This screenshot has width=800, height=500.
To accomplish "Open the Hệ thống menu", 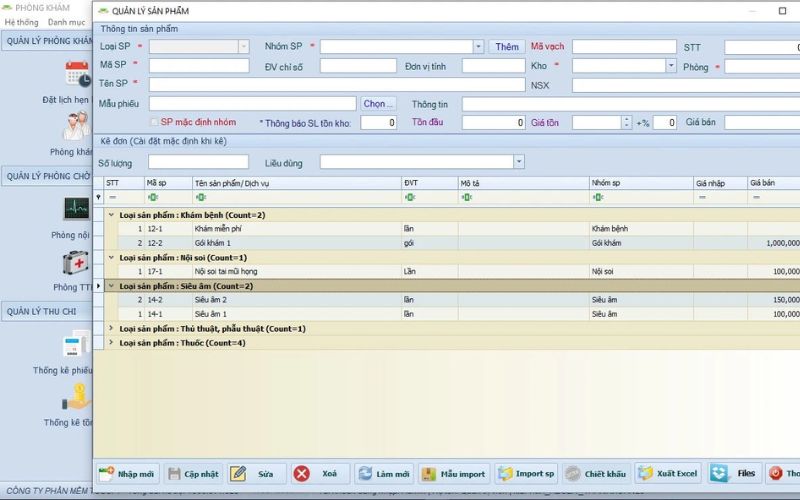I will point(21,22).
